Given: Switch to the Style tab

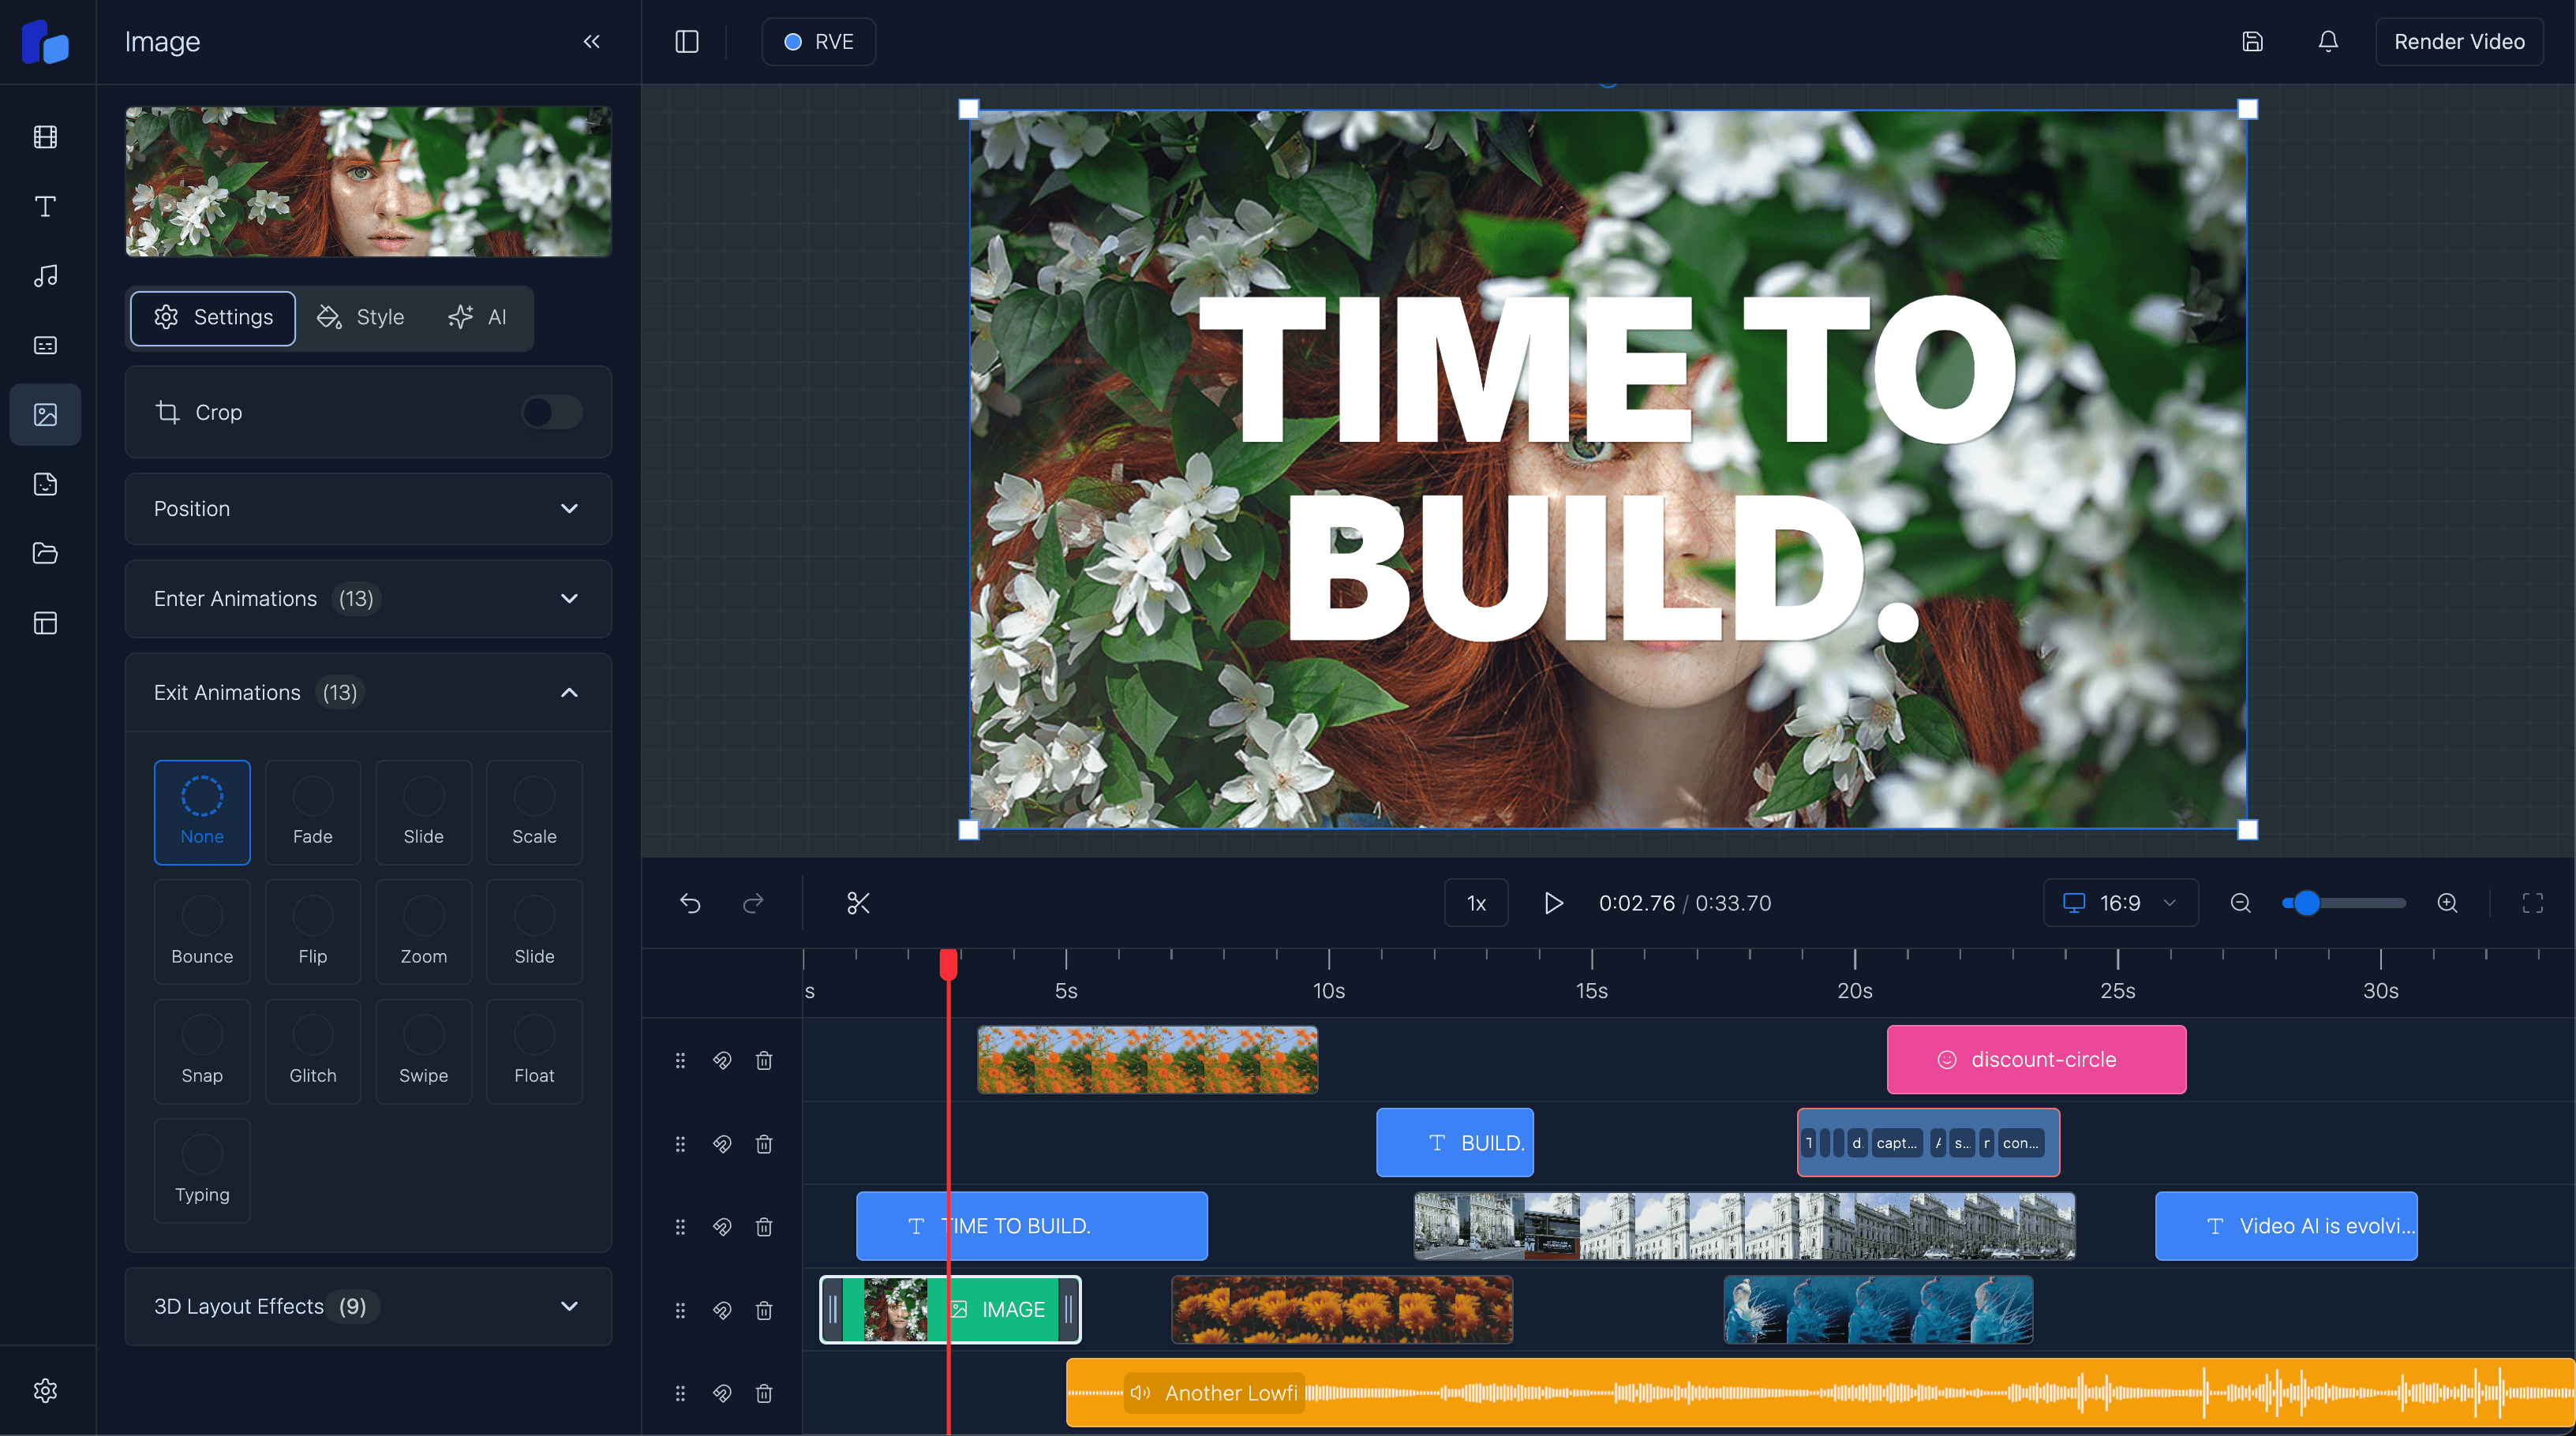Looking at the screenshot, I should [x=361, y=317].
